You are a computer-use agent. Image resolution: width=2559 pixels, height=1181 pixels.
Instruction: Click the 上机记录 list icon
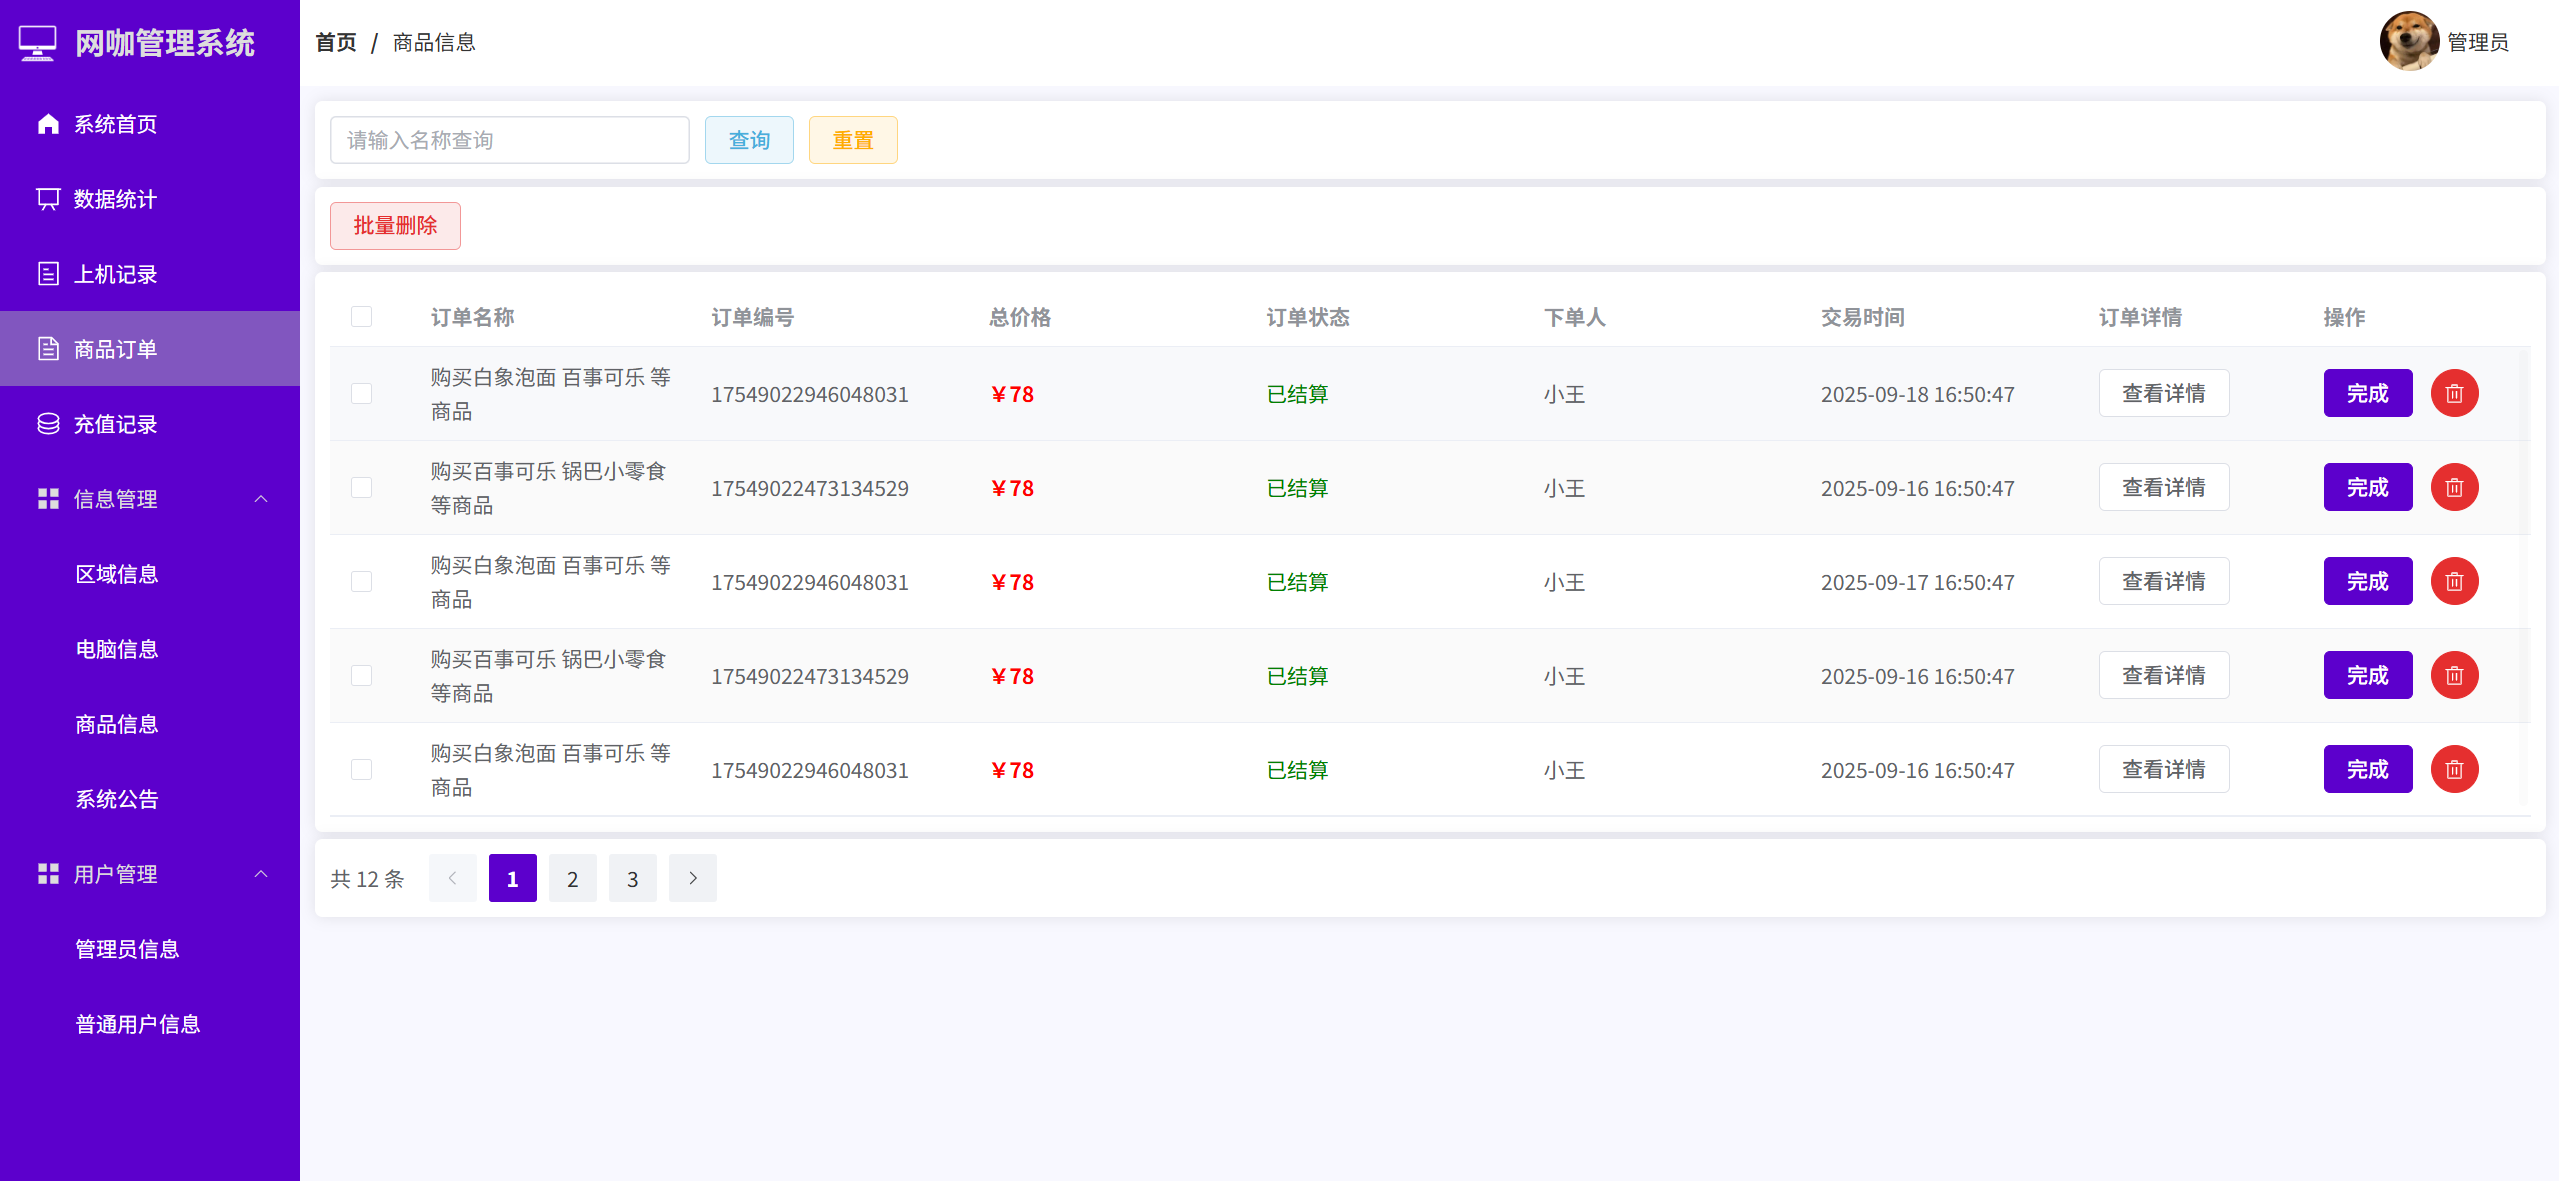pyautogui.click(x=48, y=274)
